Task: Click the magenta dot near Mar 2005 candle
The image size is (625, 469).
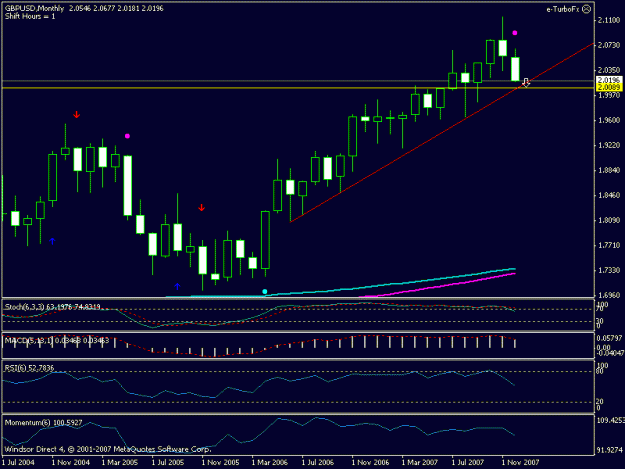Action: (x=127, y=136)
